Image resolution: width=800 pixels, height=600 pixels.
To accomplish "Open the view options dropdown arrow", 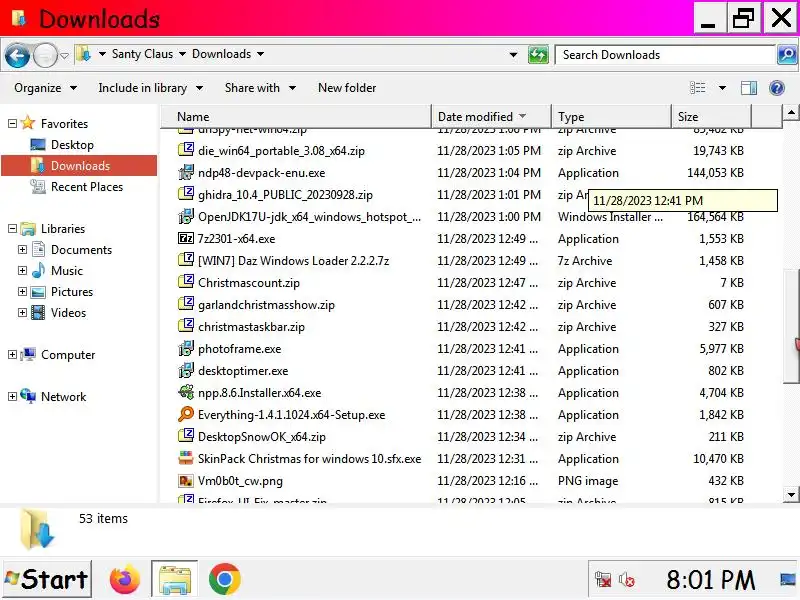I will click(722, 88).
